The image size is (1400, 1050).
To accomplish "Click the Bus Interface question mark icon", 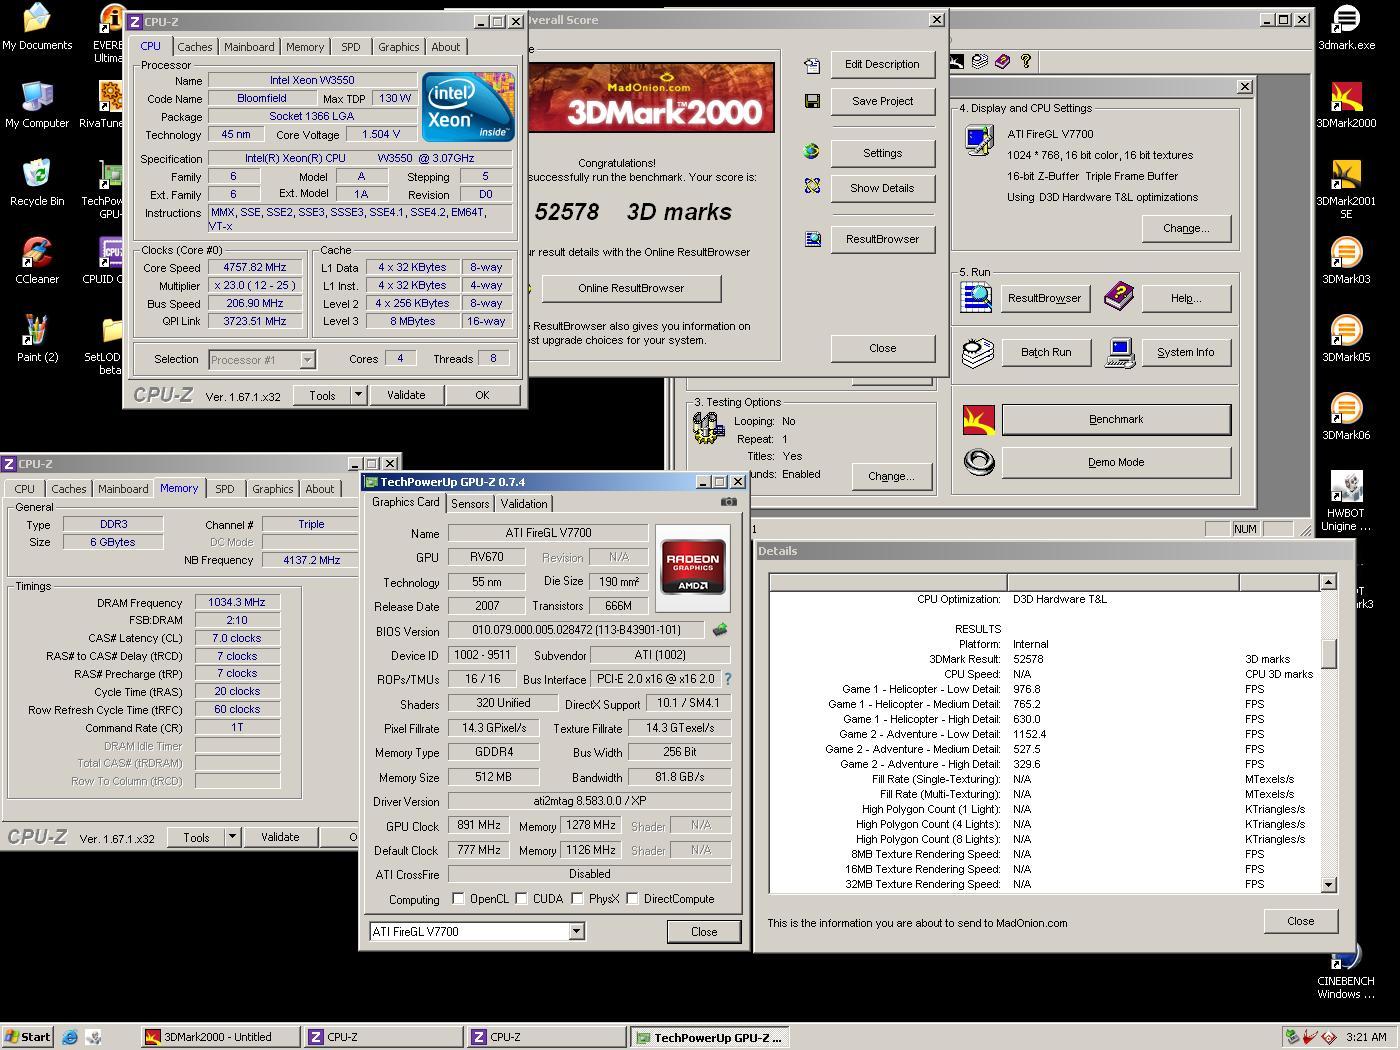I will point(727,679).
